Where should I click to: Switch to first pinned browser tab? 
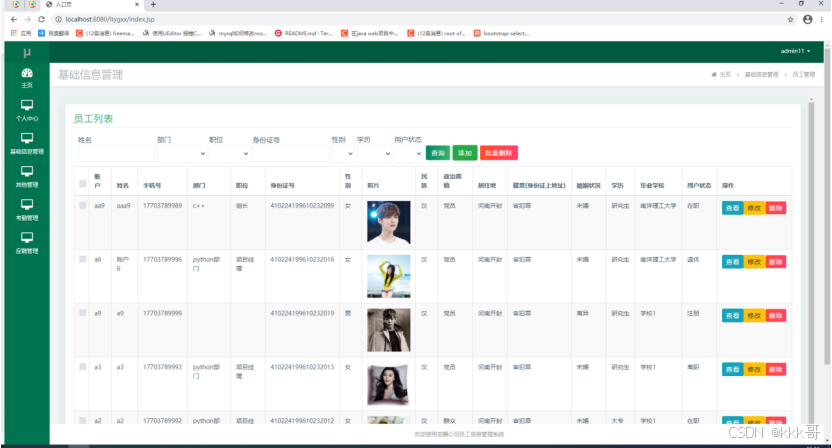tap(16, 4)
